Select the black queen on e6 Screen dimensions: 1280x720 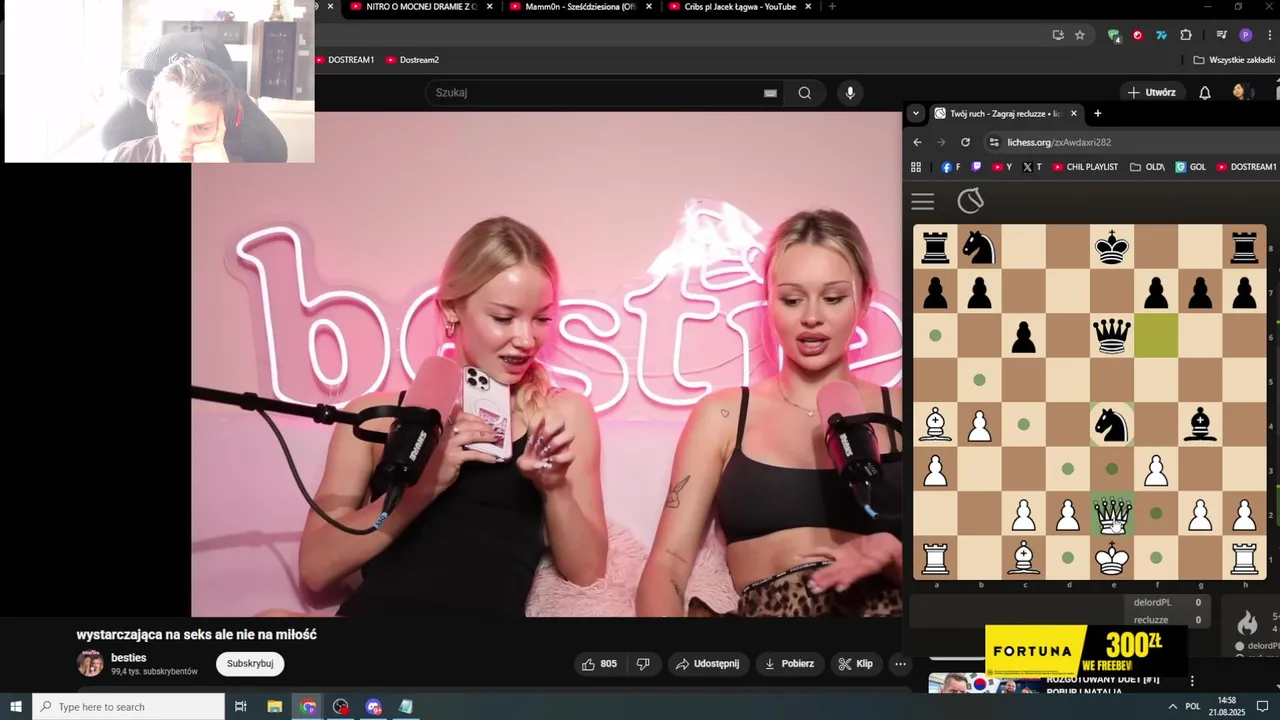click(x=1111, y=336)
